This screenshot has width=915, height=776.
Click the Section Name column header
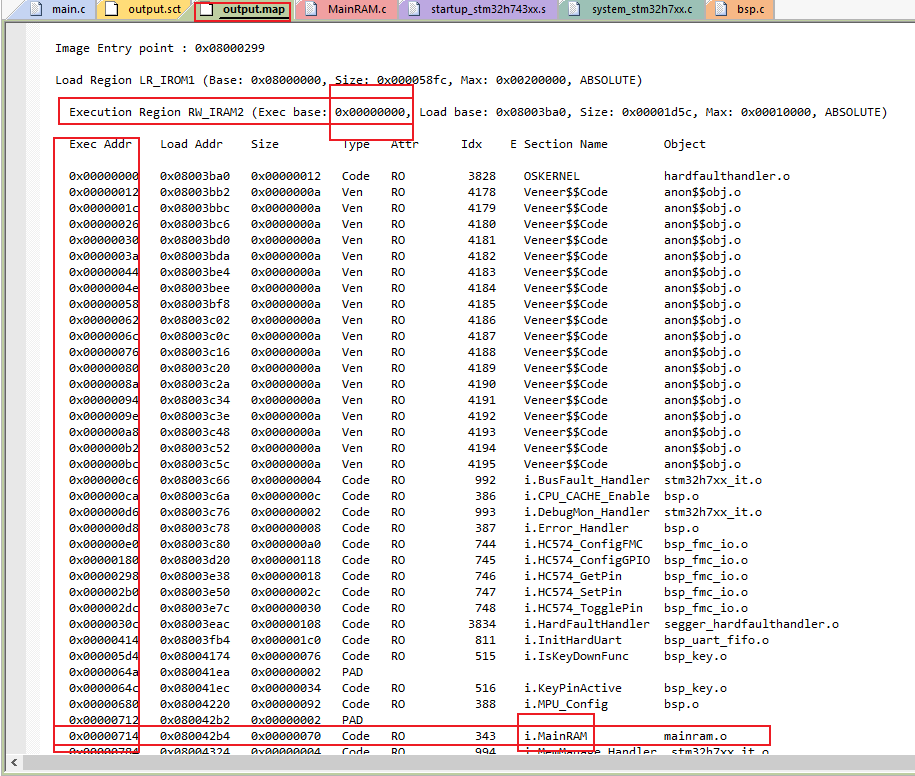pos(565,144)
